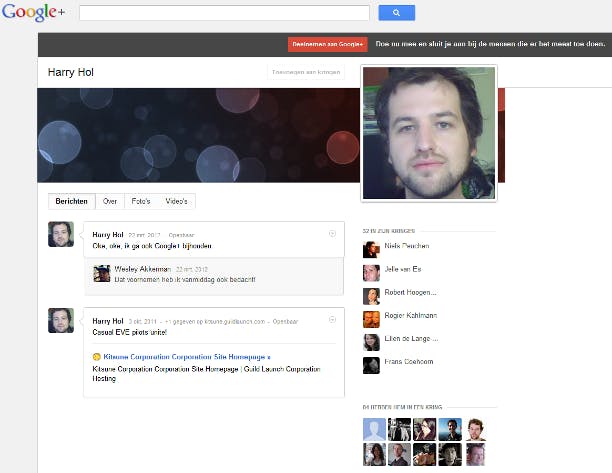Image resolution: width=612 pixels, height=473 pixels.
Task: Click the blue search magnifier button
Action: click(397, 13)
